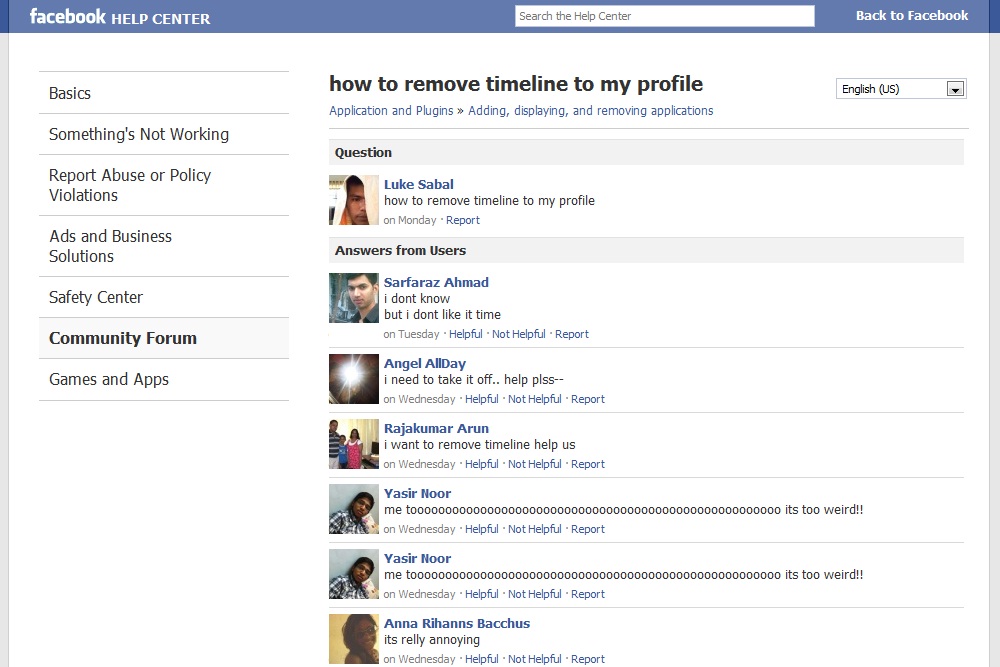Open Games and Apps section

point(164,379)
